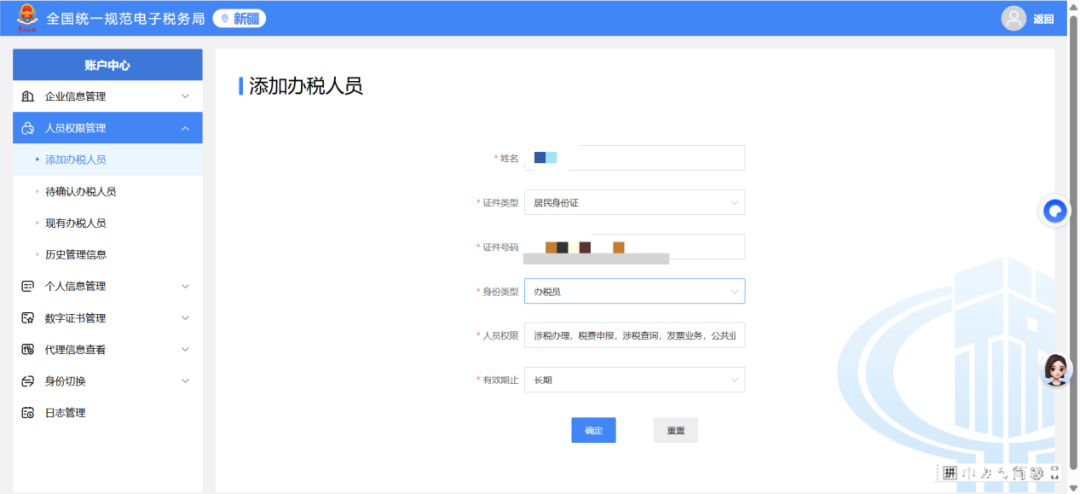This screenshot has width=1080, height=494.
Task: Open the 证件类型 dropdown showing 居民身份证
Action: coord(634,203)
